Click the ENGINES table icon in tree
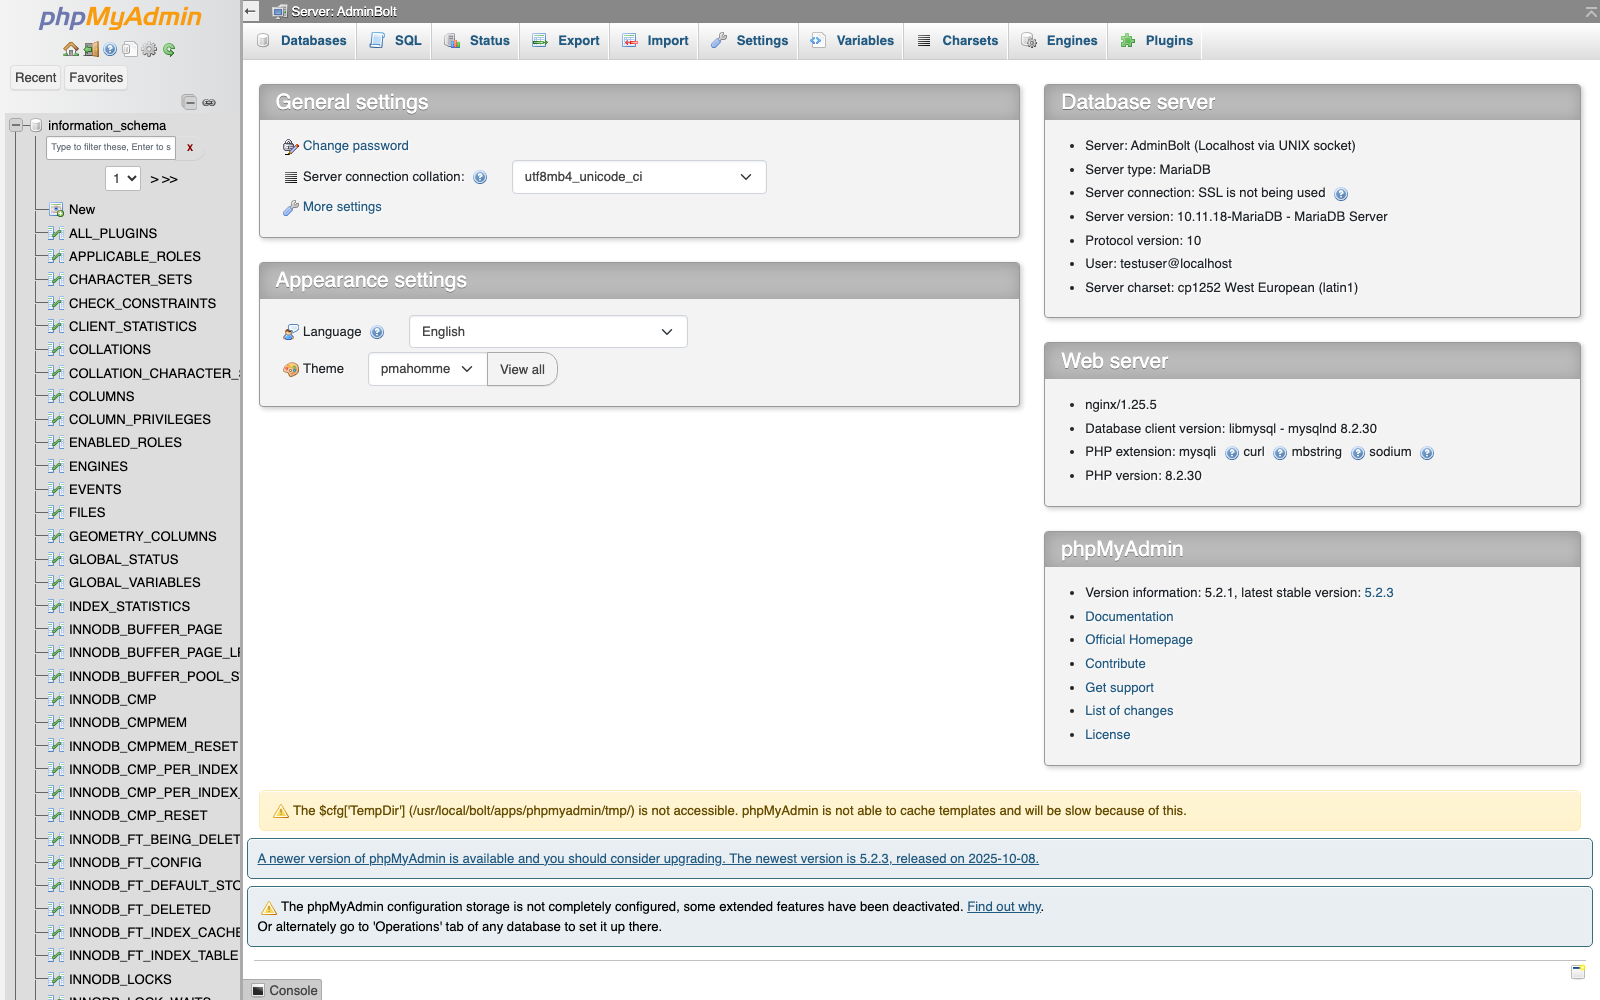The width and height of the screenshot is (1600, 1000). (56, 466)
